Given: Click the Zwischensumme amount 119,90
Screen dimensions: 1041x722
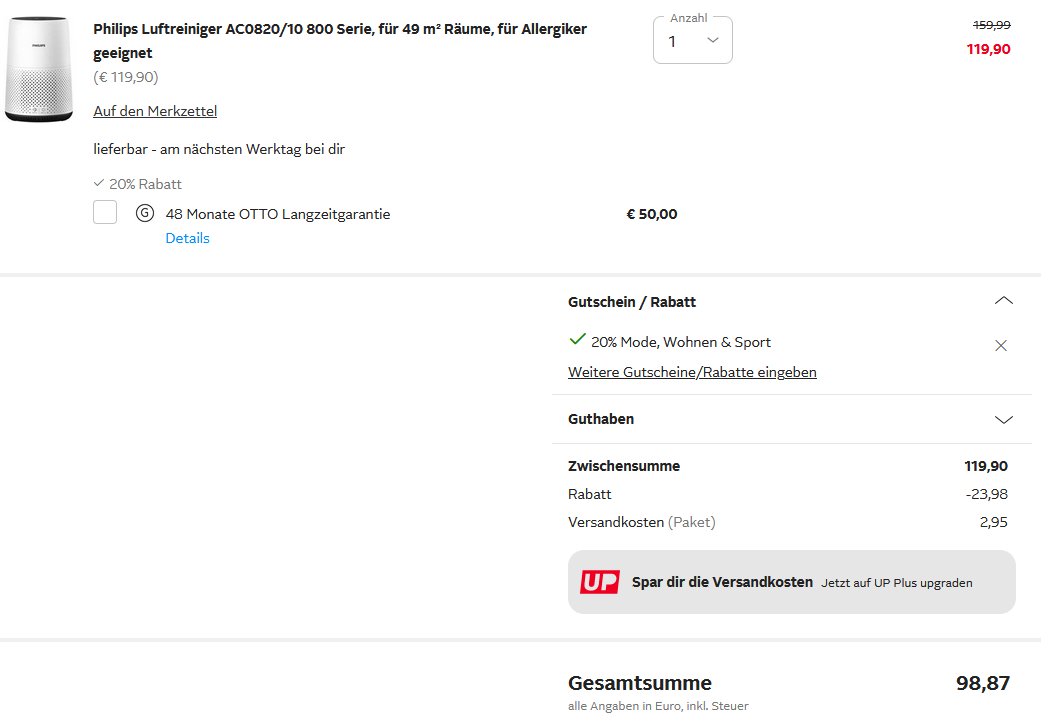Looking at the screenshot, I should point(986,466).
